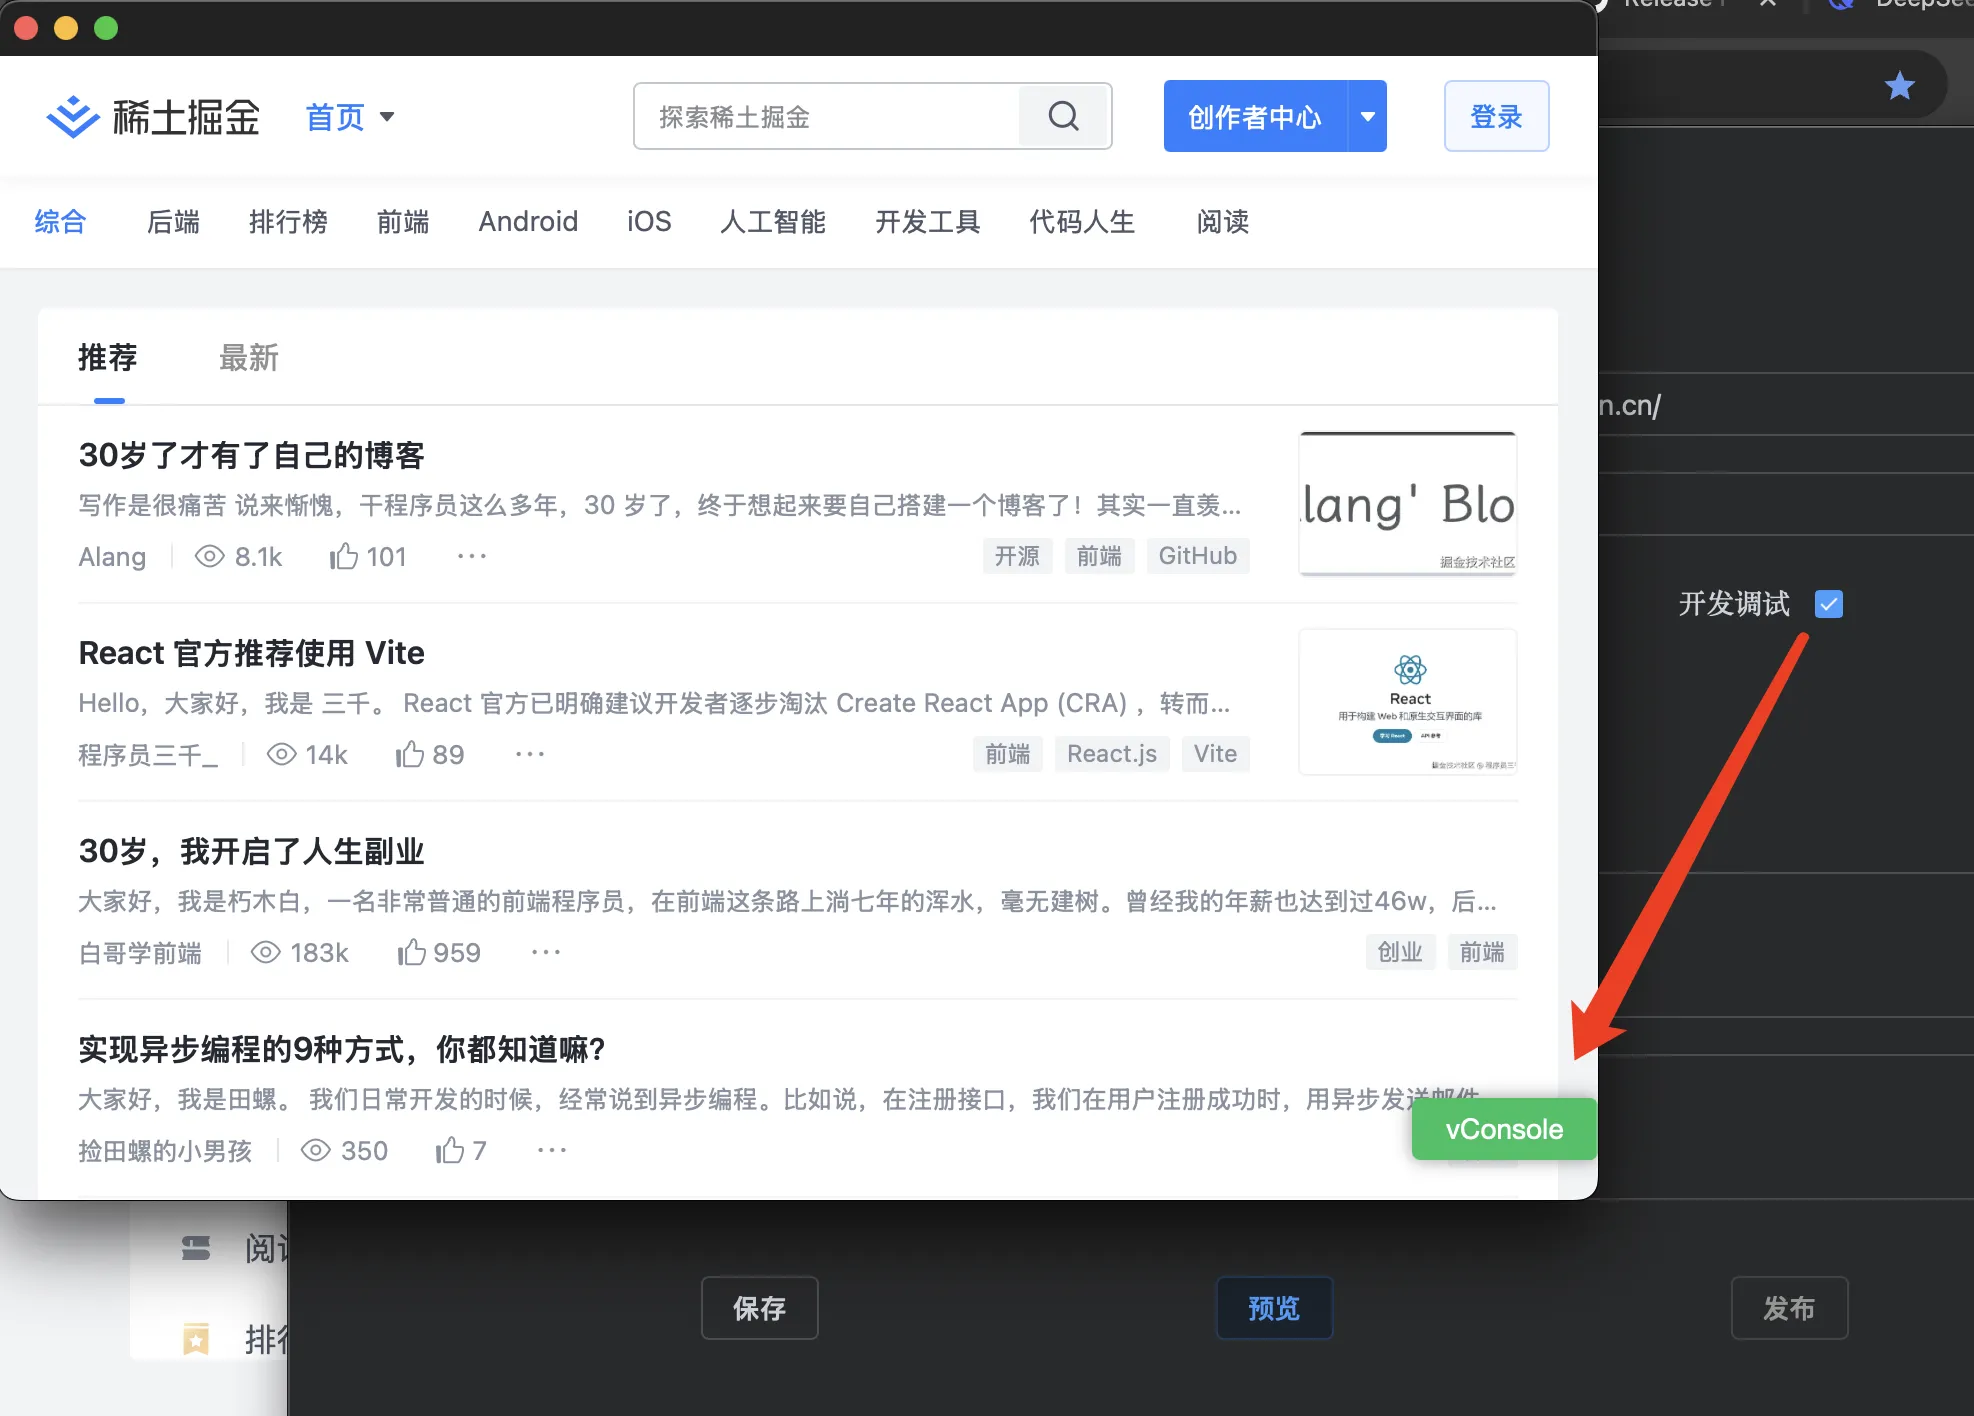Click the 登录 button
Viewport: 1974px width, 1416px height.
pyautogui.click(x=1495, y=117)
